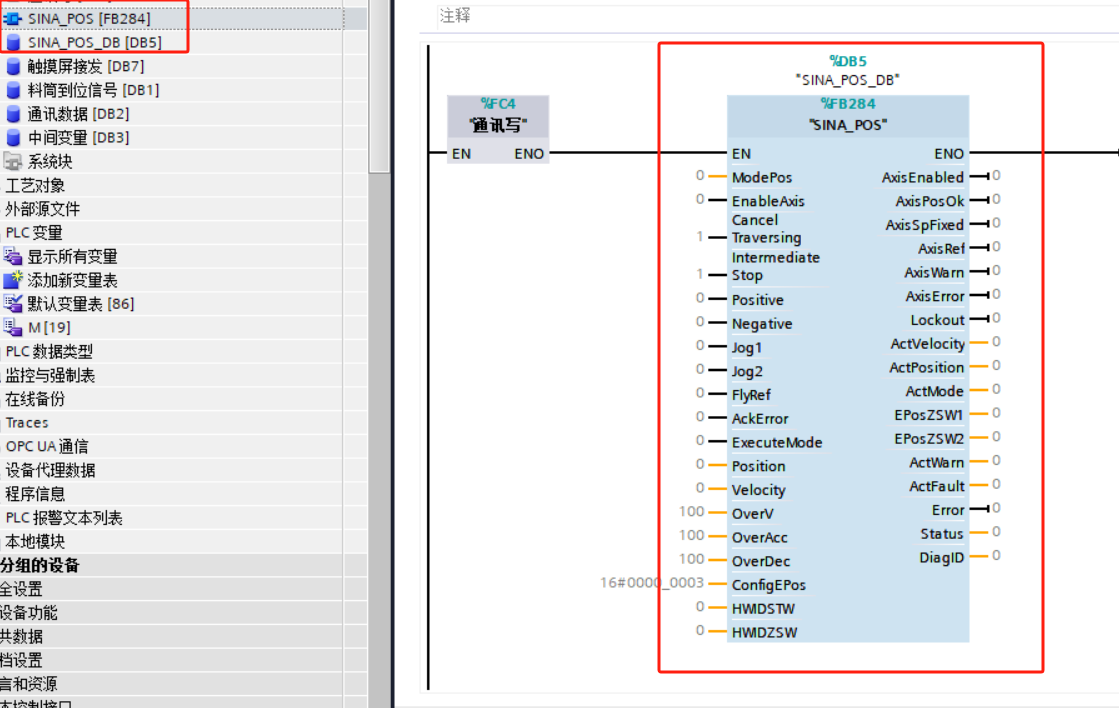Screen dimensions: 1119x708
Task: Click the "SINA_POS_DB" instance name
Action: coord(848,80)
